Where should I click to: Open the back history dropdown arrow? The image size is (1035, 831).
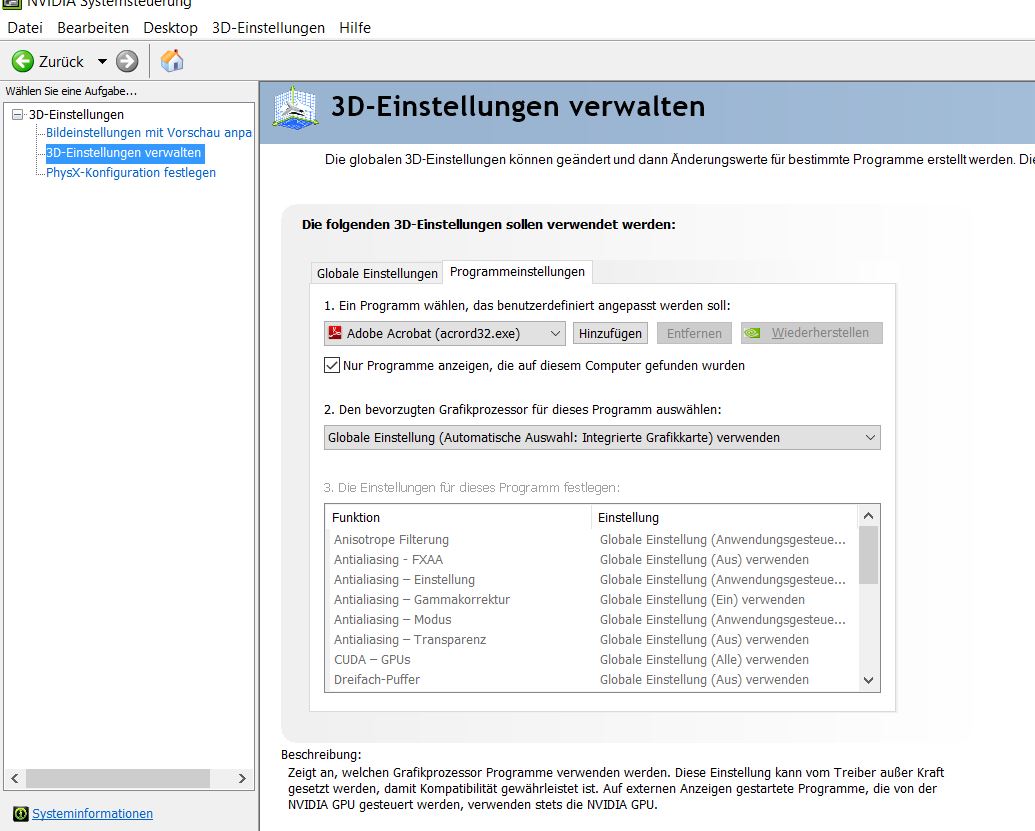tap(102, 61)
